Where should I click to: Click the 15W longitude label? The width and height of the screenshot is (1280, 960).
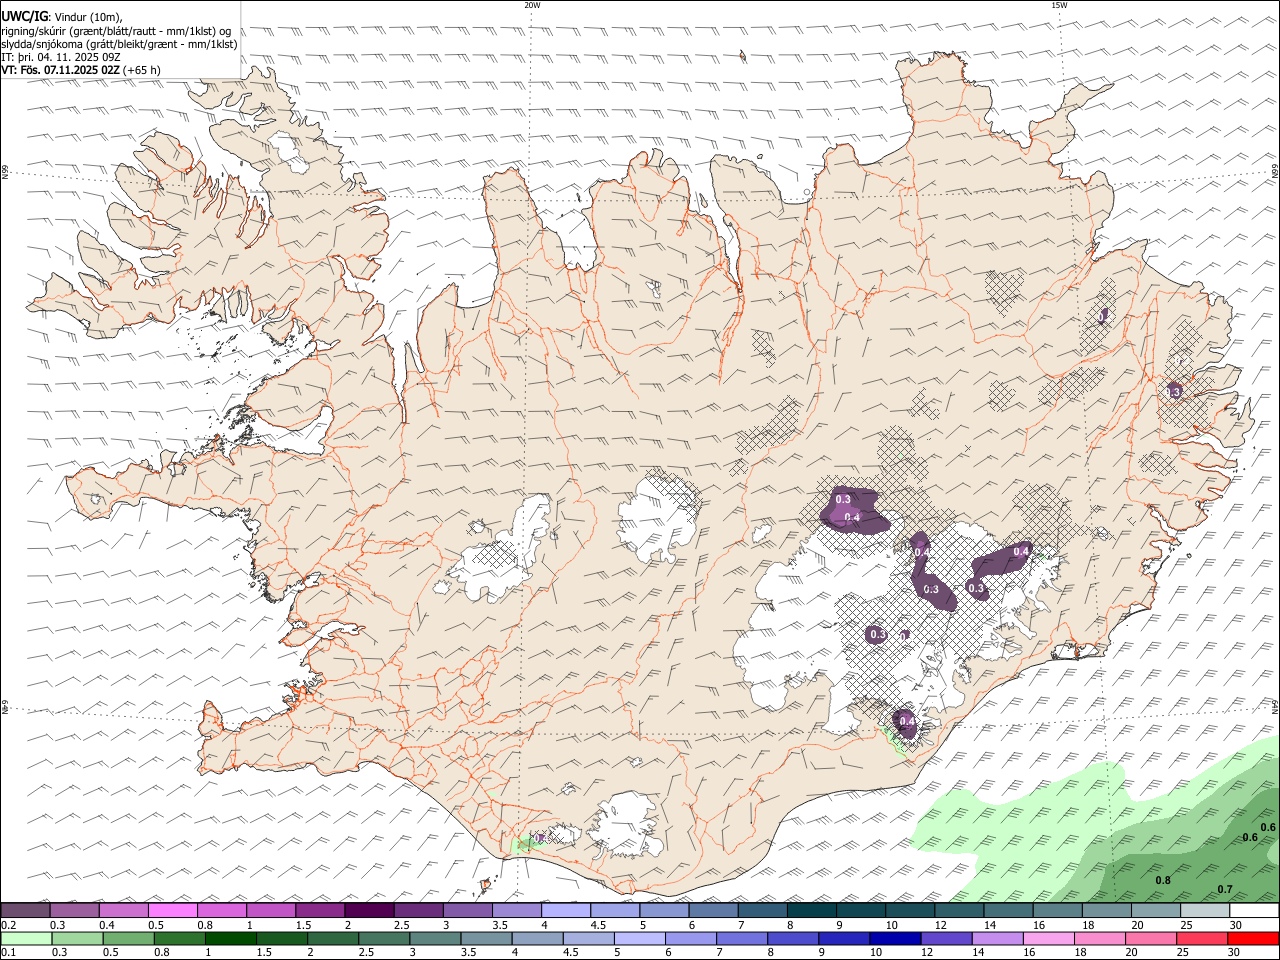[1058, 5]
